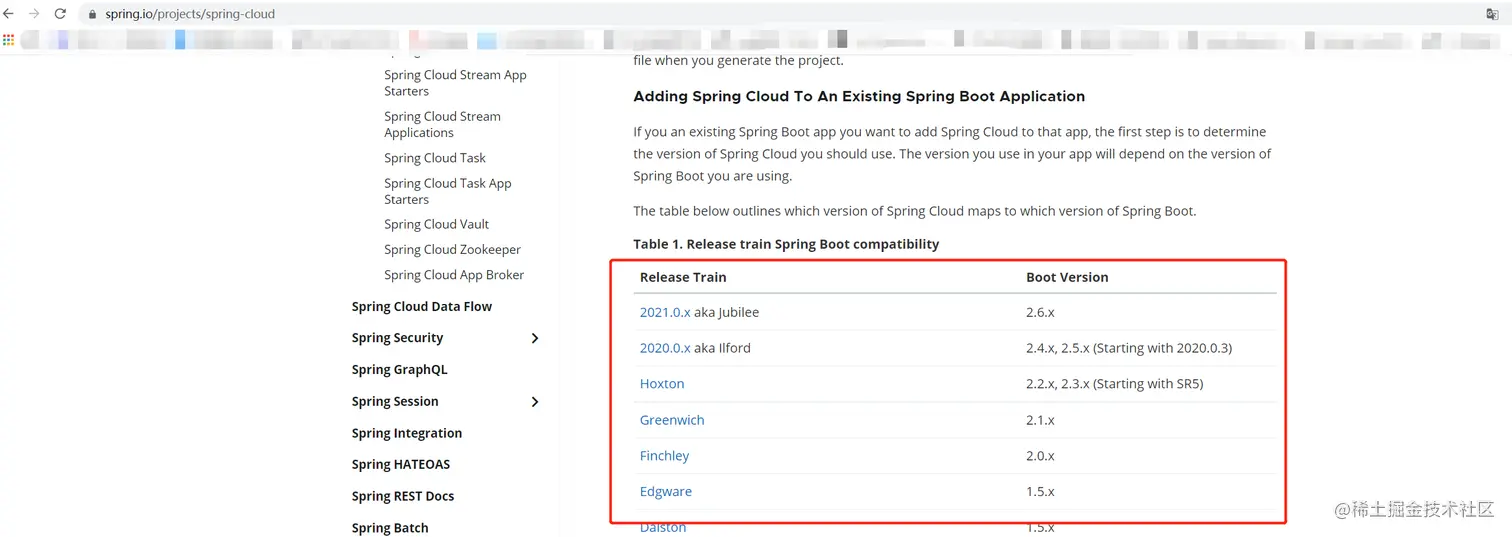Open Spring Cloud Task link
Screen dimensions: 1512x537
pos(435,158)
